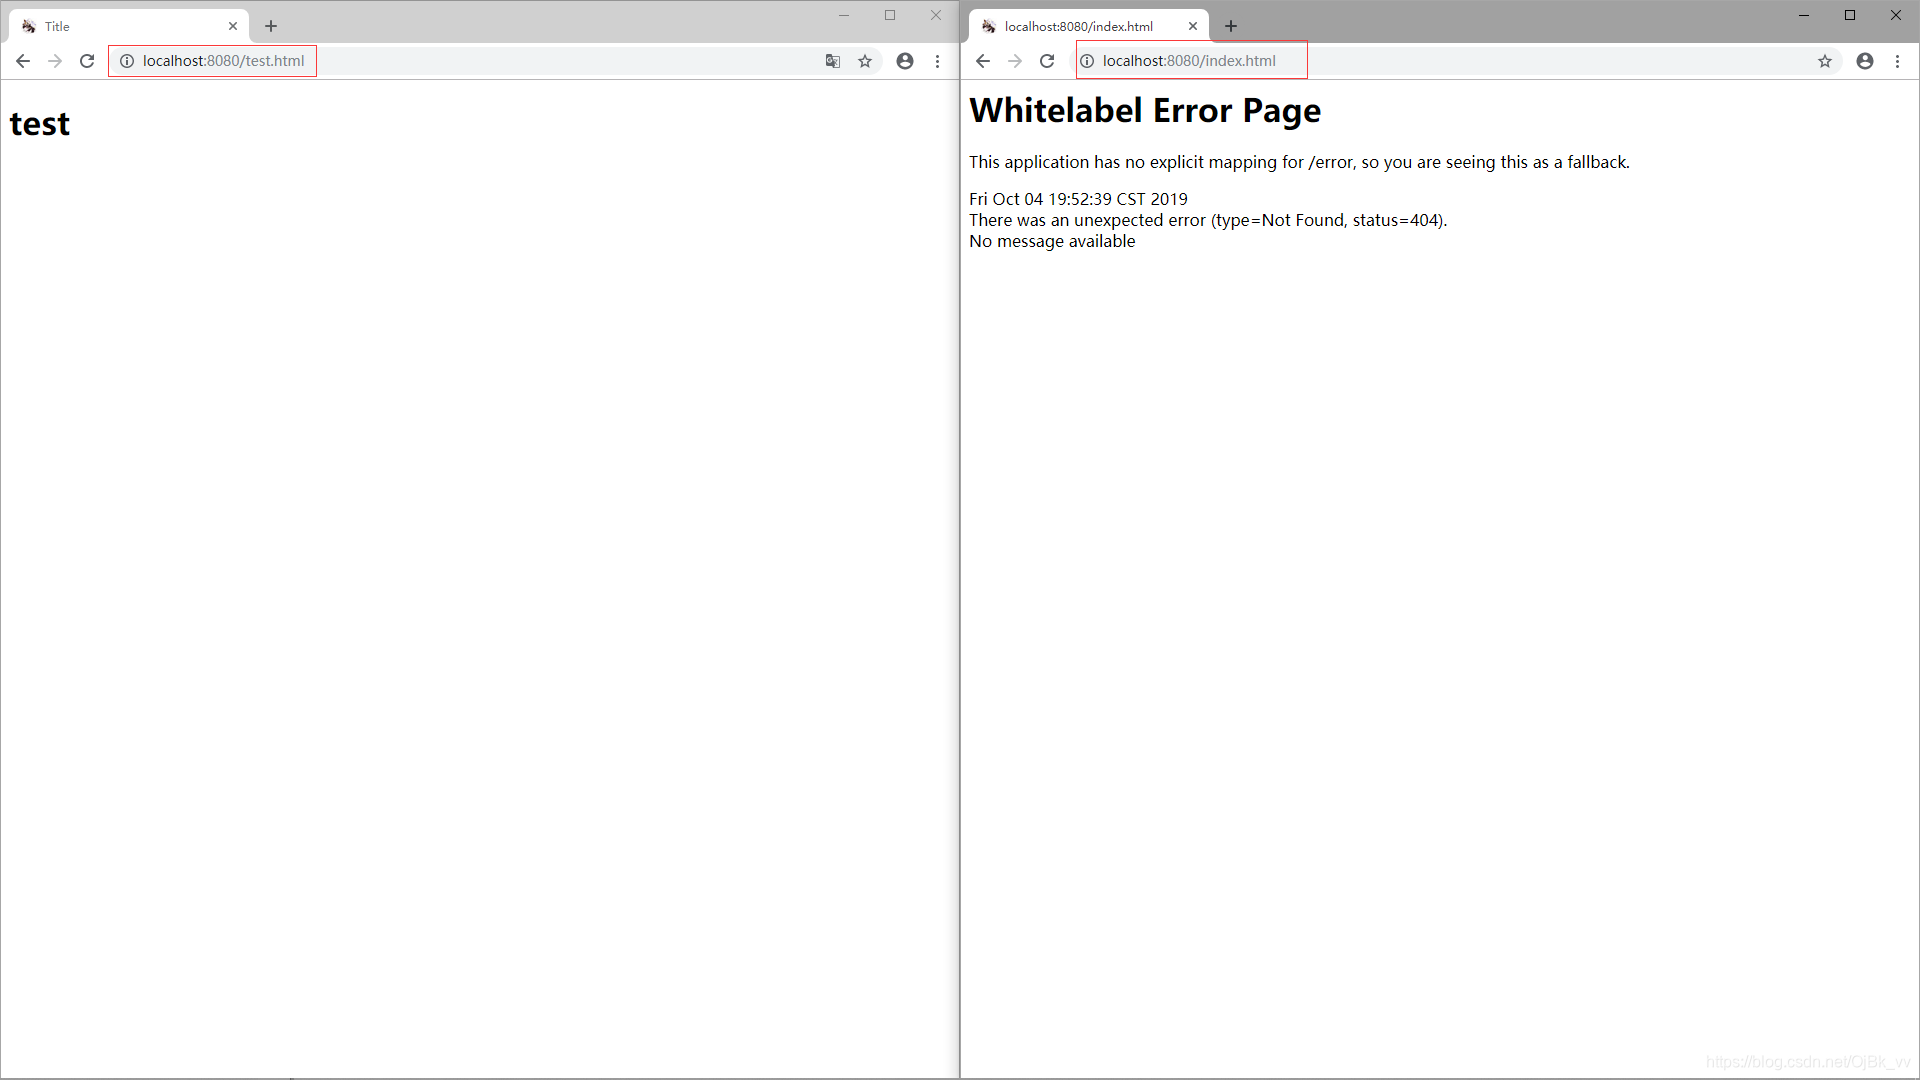The height and width of the screenshot is (1080, 1920).
Task: Bookmark test.html with star icon
Action: pyautogui.click(x=865, y=61)
